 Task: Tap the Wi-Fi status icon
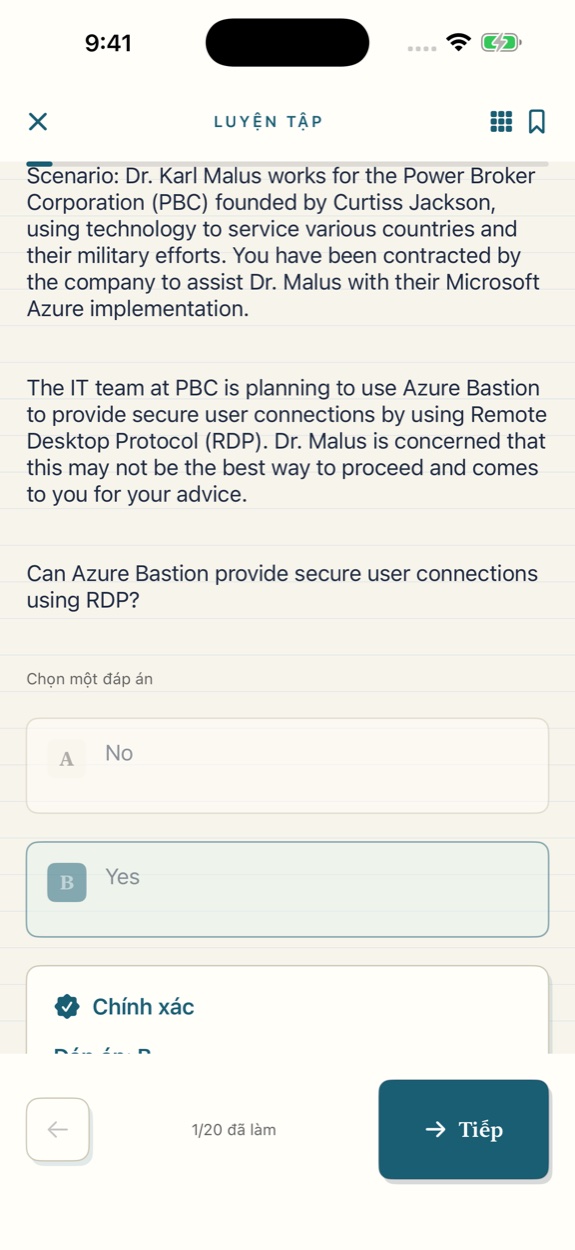459,43
